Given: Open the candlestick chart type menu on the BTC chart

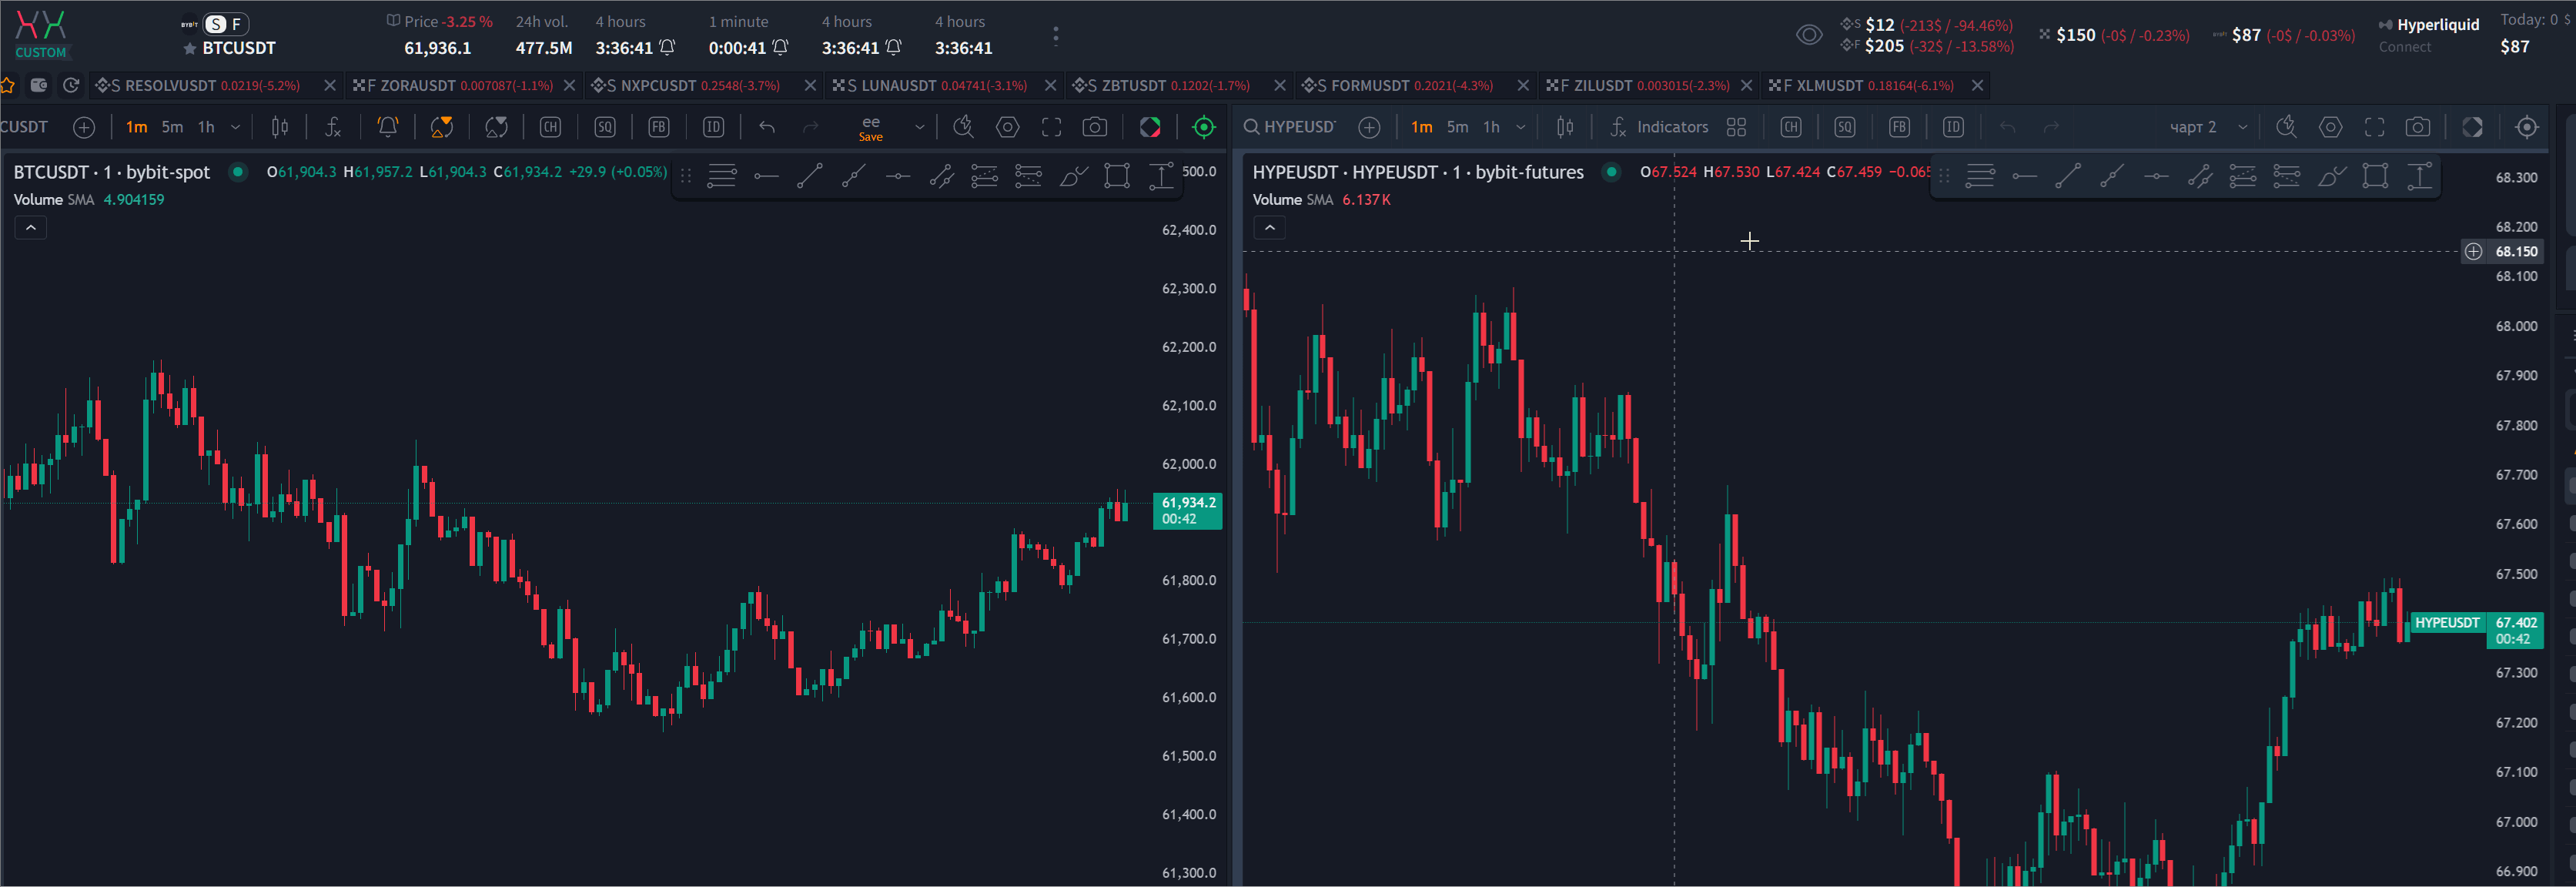Looking at the screenshot, I should point(280,127).
